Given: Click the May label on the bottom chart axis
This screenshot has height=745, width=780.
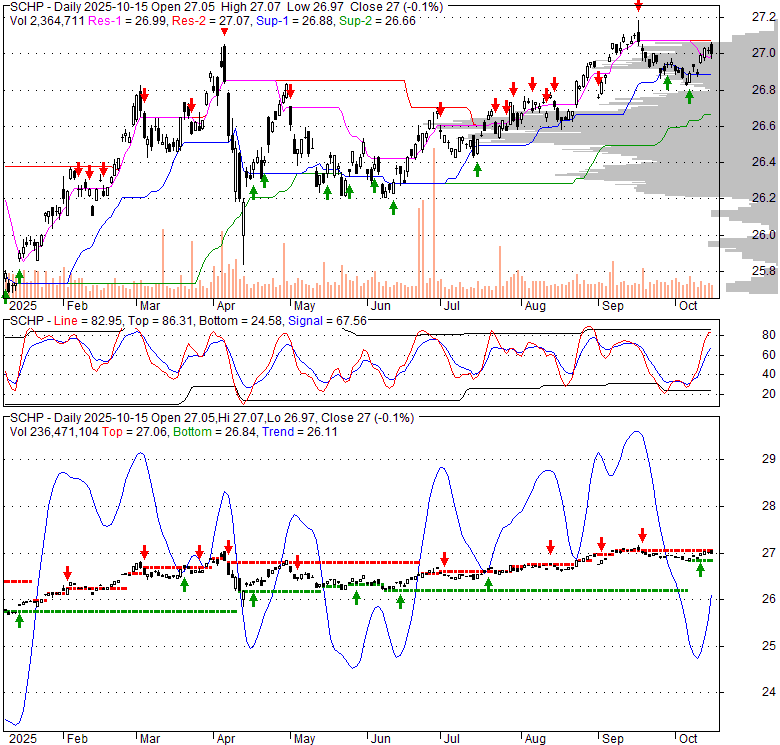Looking at the screenshot, I should coord(304,739).
